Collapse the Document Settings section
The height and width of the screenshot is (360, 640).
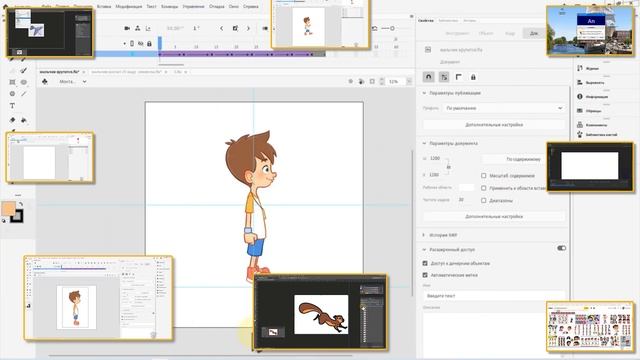(x=424, y=143)
